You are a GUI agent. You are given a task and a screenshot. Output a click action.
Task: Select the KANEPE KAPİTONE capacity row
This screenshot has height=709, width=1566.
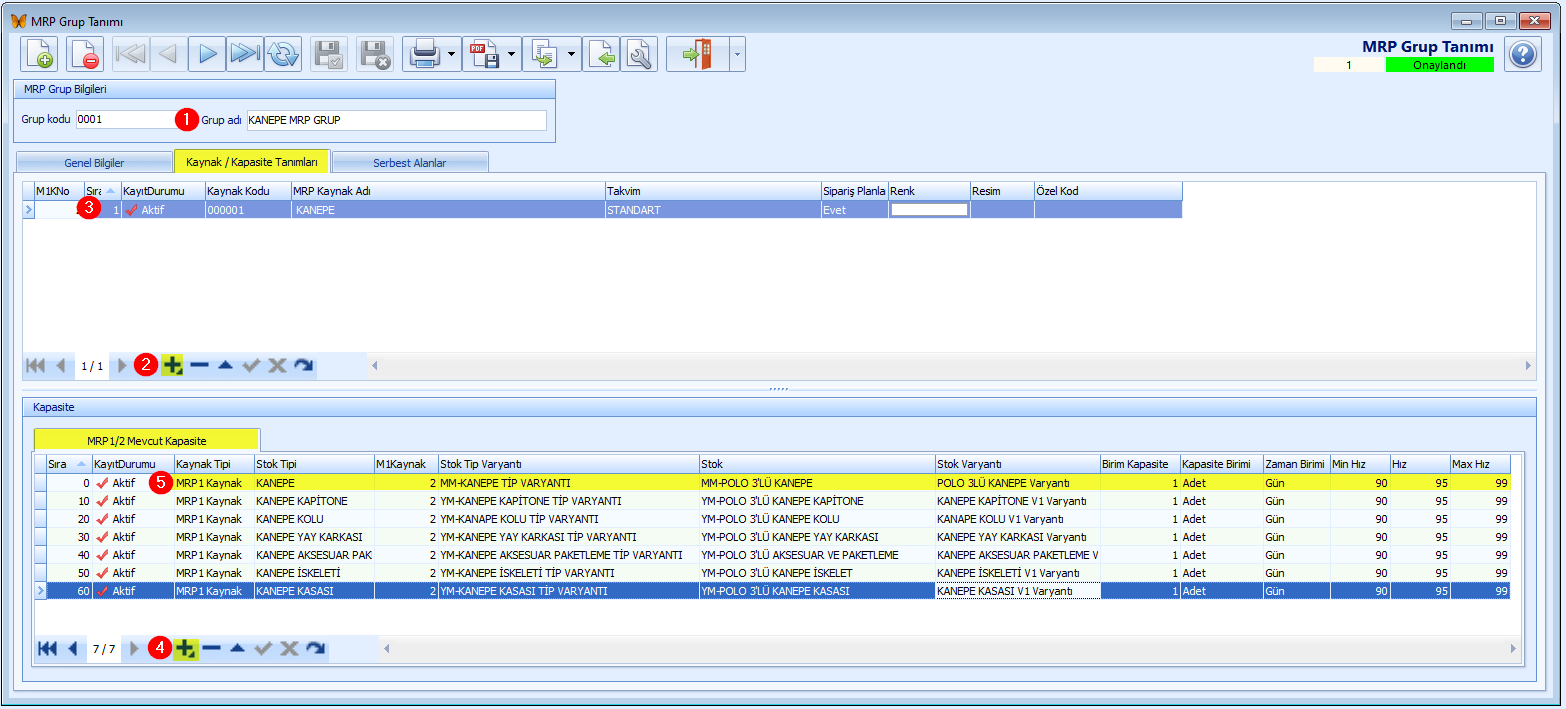pos(771,500)
